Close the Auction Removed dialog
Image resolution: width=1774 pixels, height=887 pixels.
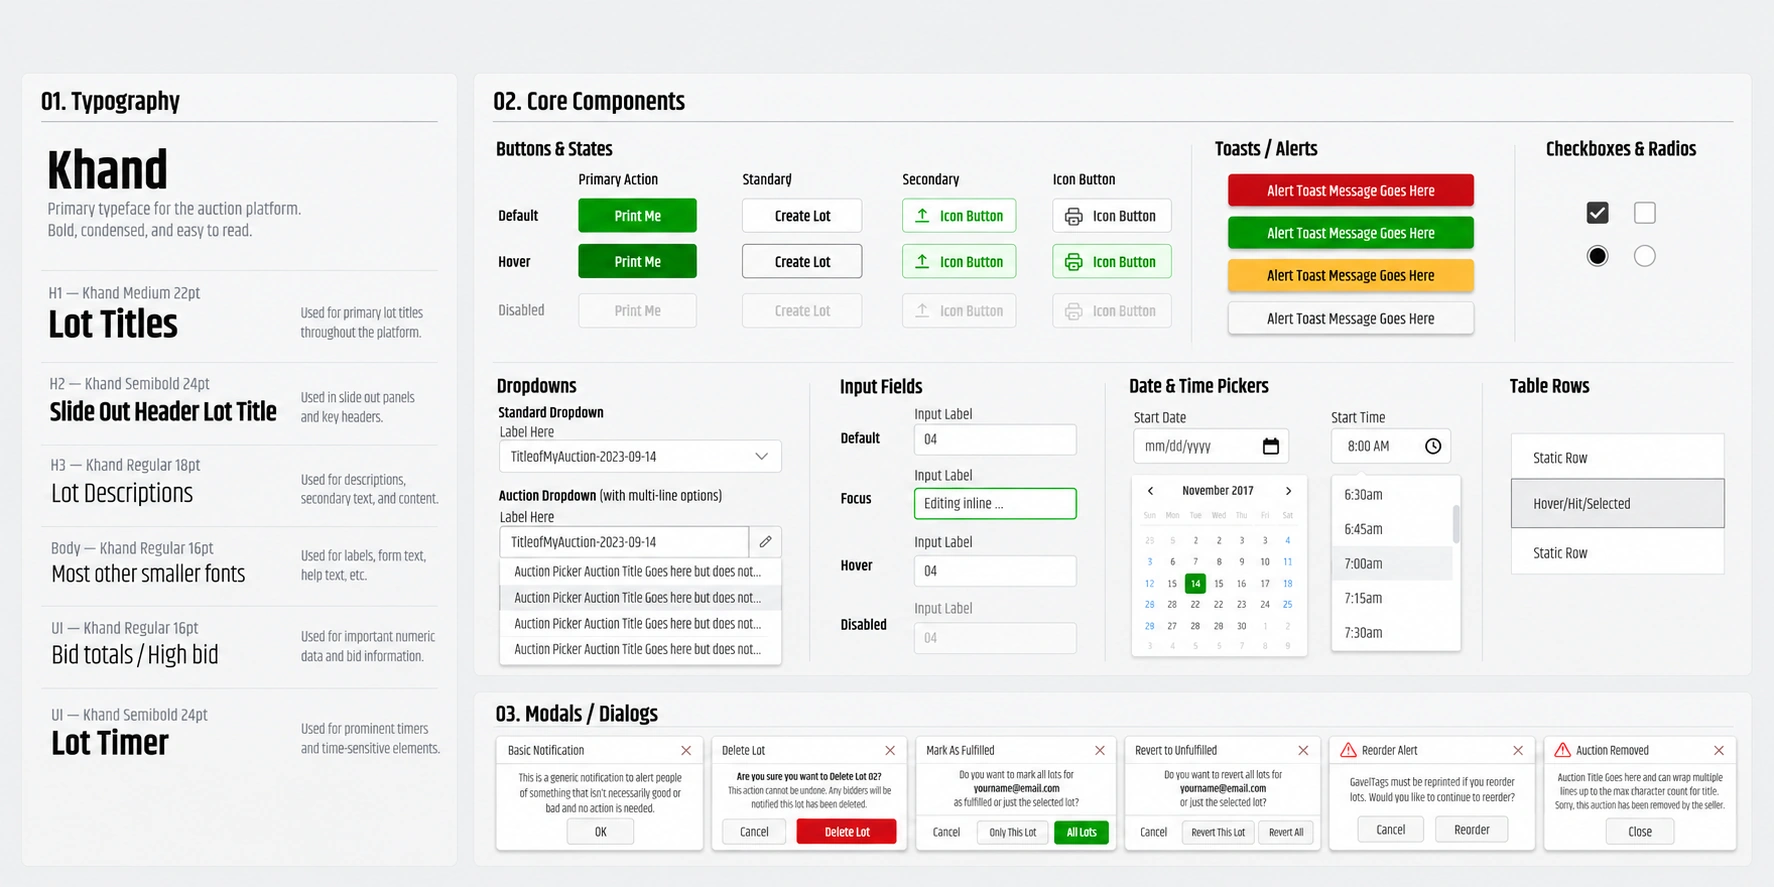click(x=1719, y=750)
